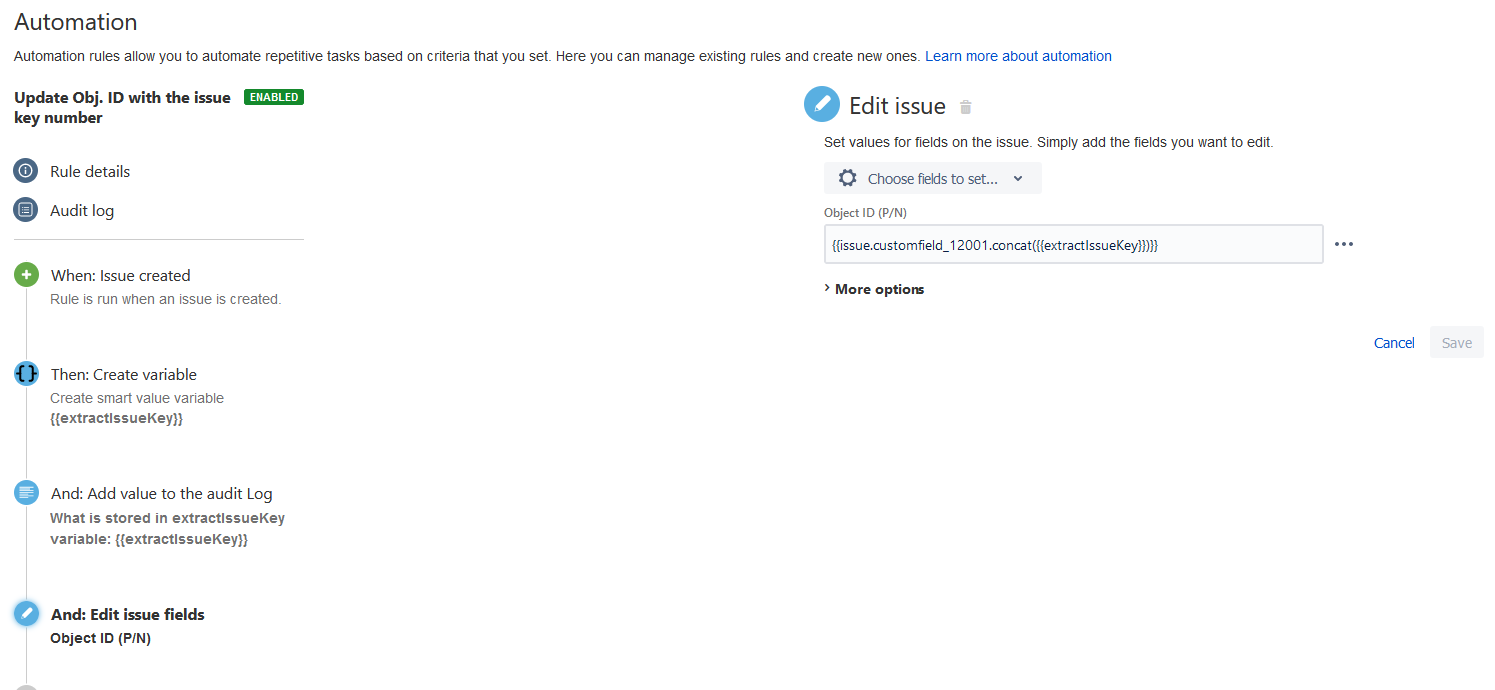Click the gear icon in Choose fields button
Screen dimensions: 1495x690
click(847, 178)
